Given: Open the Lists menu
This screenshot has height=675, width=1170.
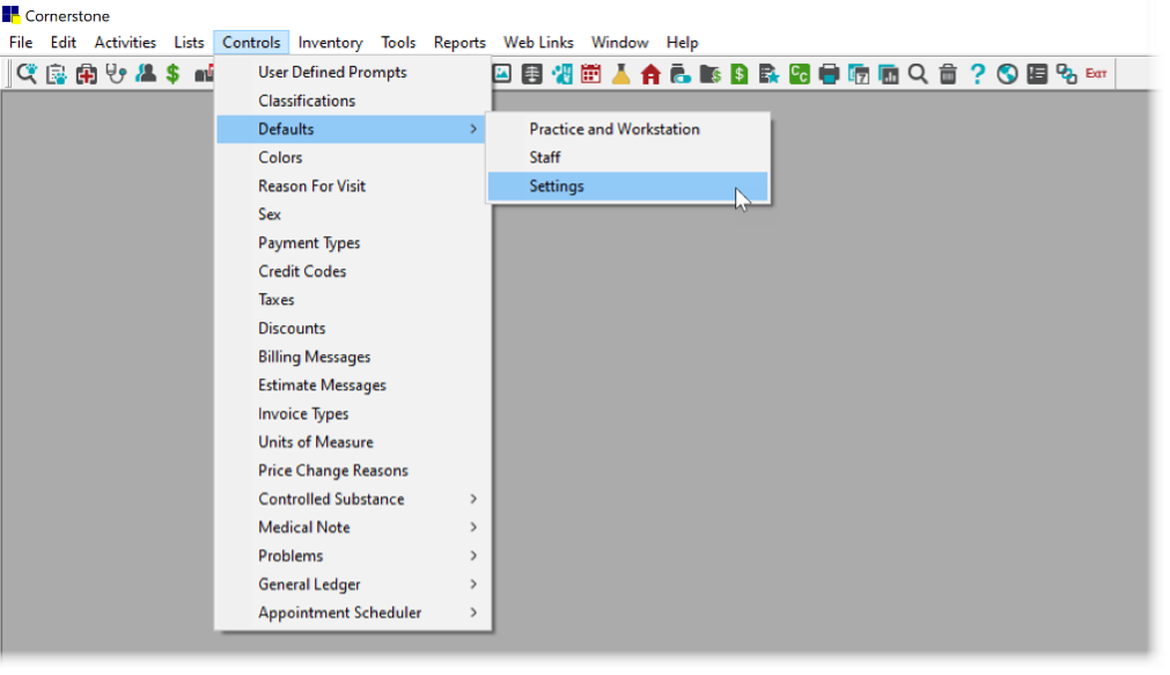Looking at the screenshot, I should pos(189,43).
